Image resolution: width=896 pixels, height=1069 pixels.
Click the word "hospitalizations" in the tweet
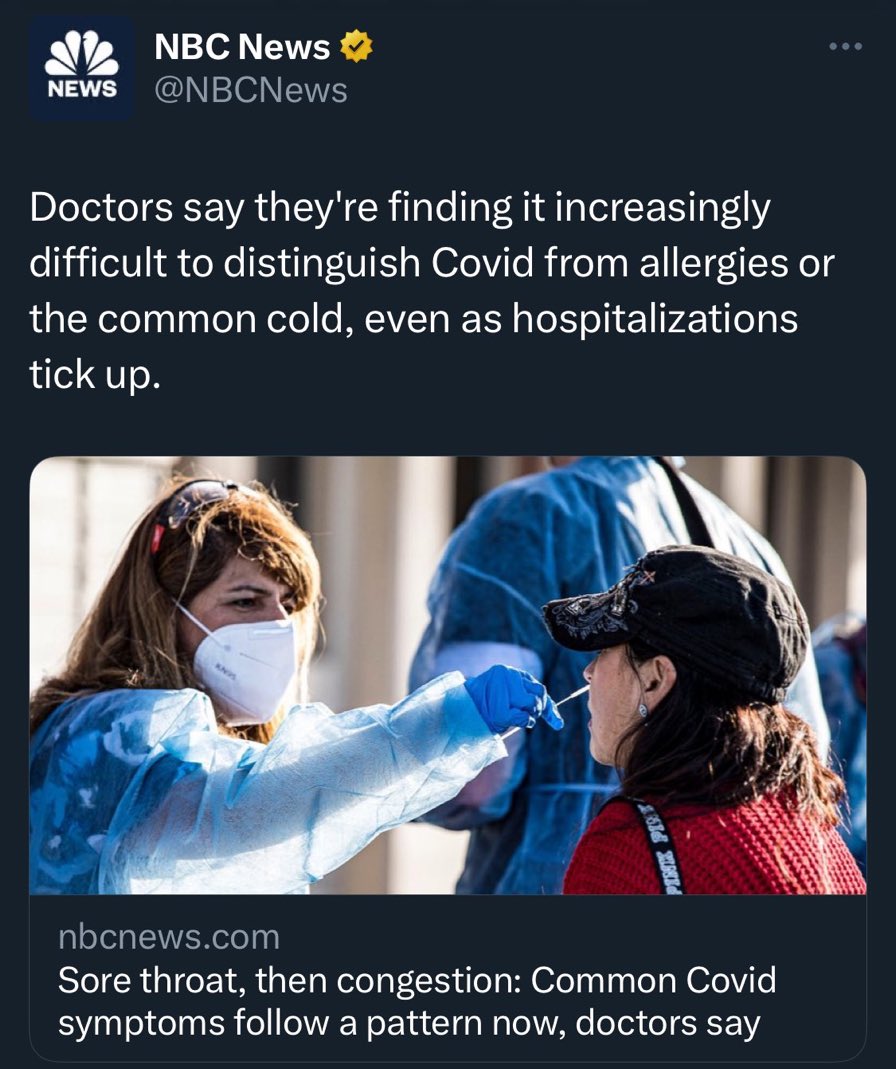point(655,318)
